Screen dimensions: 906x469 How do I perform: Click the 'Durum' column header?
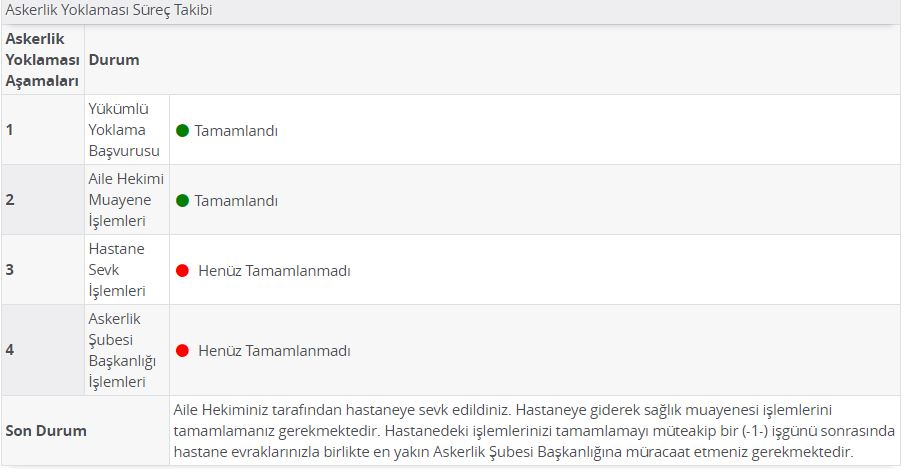coord(114,59)
